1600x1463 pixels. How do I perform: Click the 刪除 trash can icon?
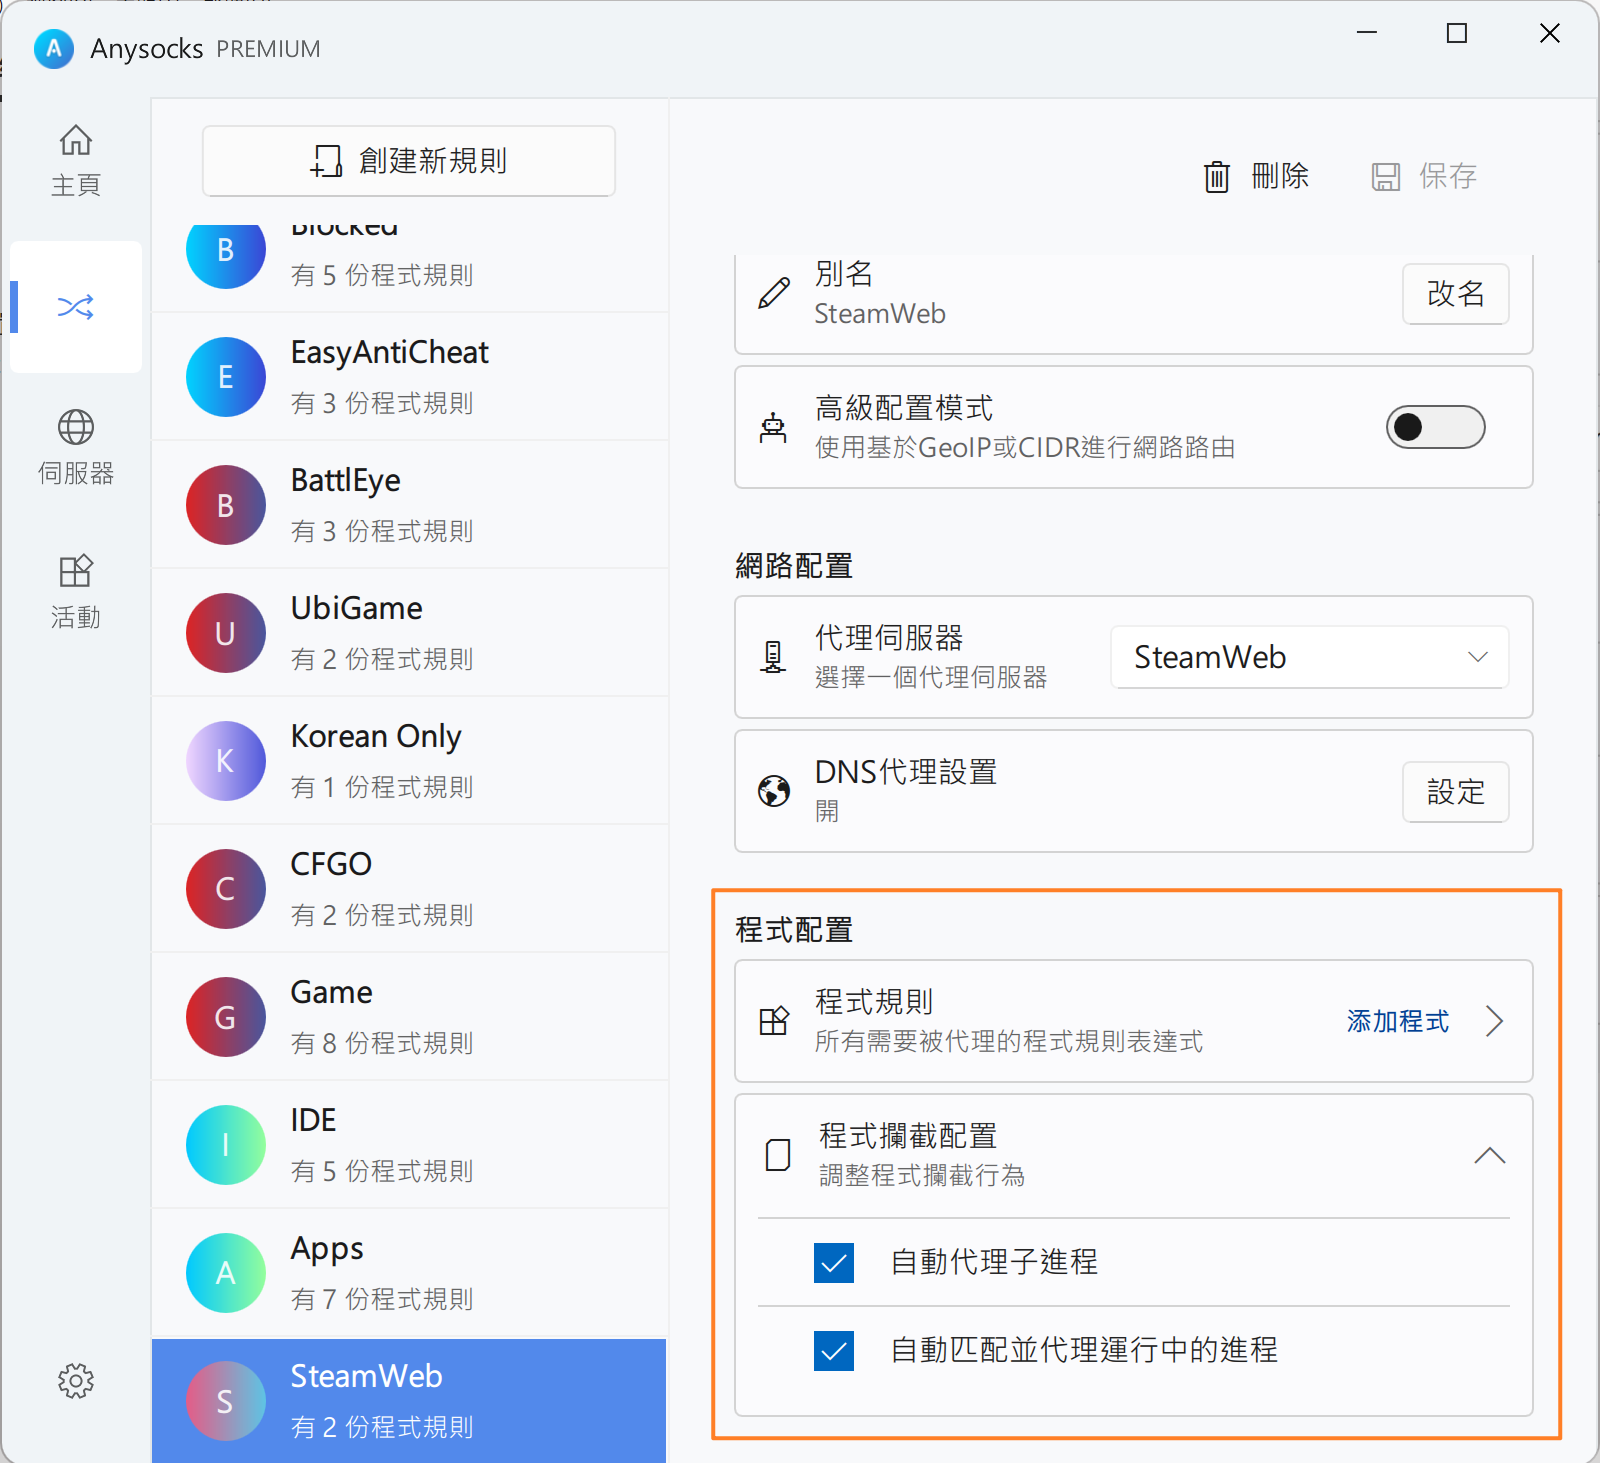[x=1216, y=177]
